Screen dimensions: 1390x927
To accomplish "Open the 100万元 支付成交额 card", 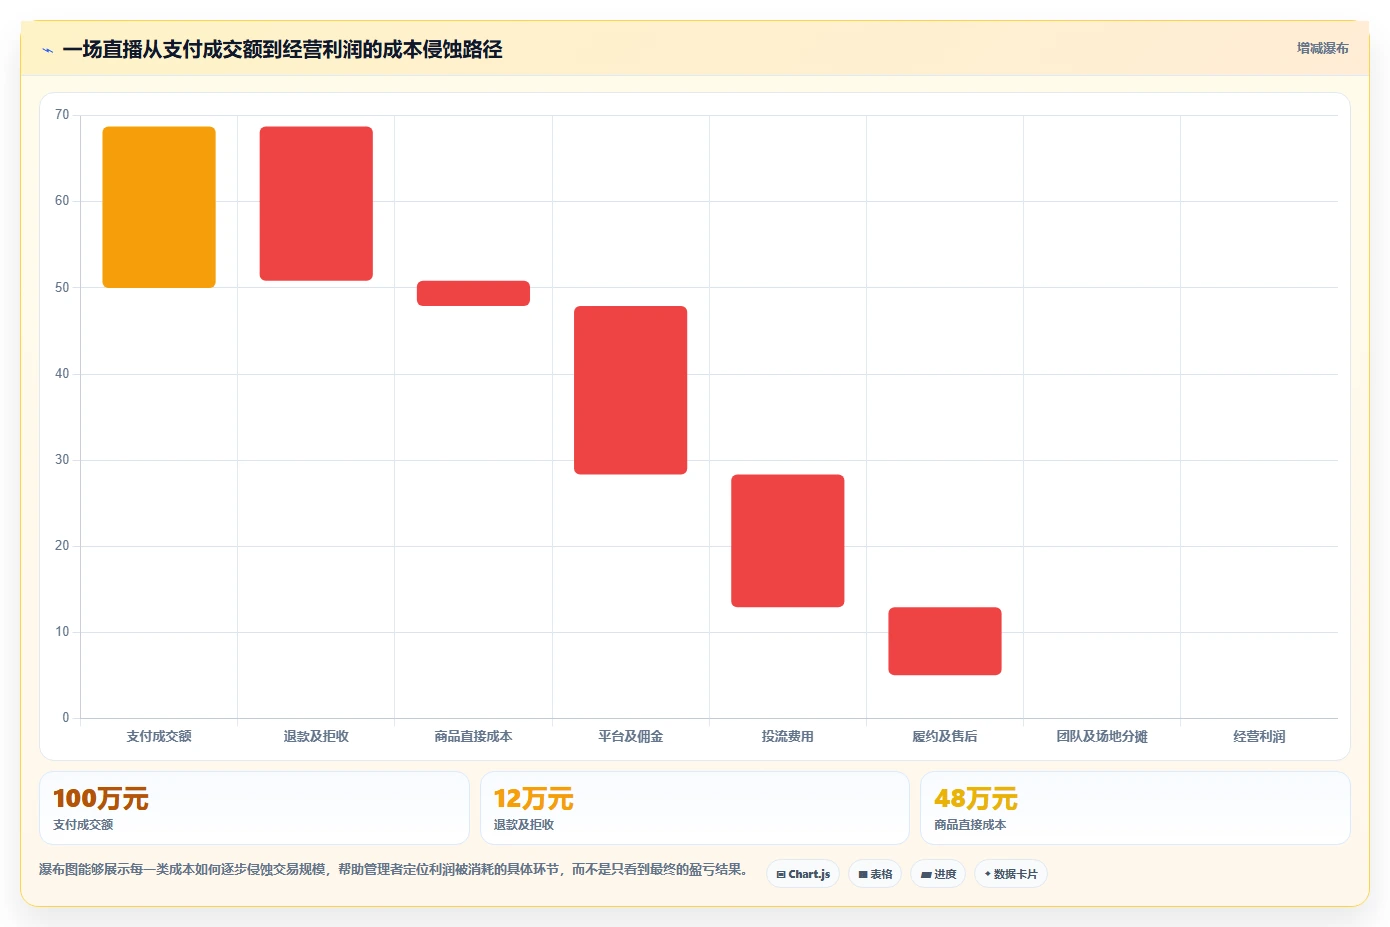I will pos(254,808).
